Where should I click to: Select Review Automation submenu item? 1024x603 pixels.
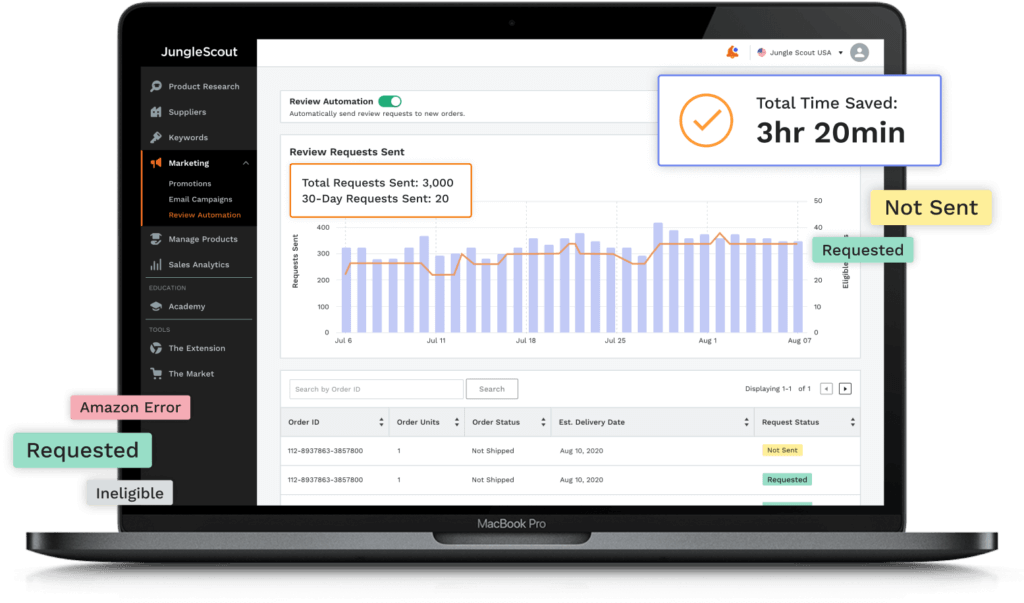(204, 215)
